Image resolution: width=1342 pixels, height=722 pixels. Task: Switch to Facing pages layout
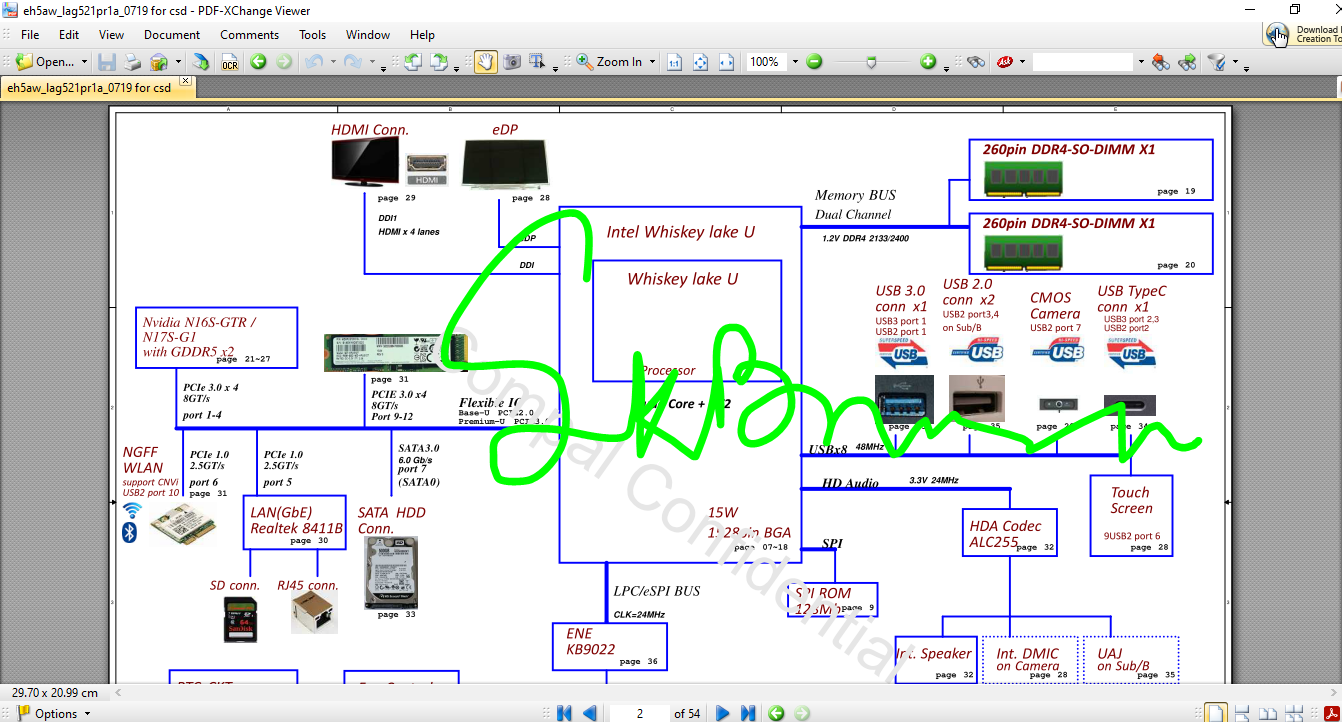click(1267, 713)
